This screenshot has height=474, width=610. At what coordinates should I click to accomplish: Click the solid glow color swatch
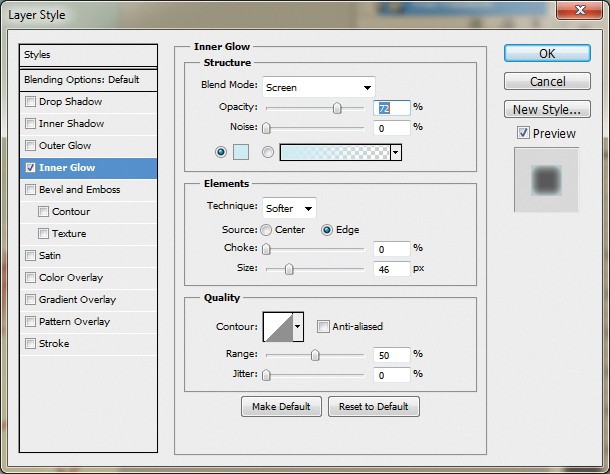[x=241, y=152]
